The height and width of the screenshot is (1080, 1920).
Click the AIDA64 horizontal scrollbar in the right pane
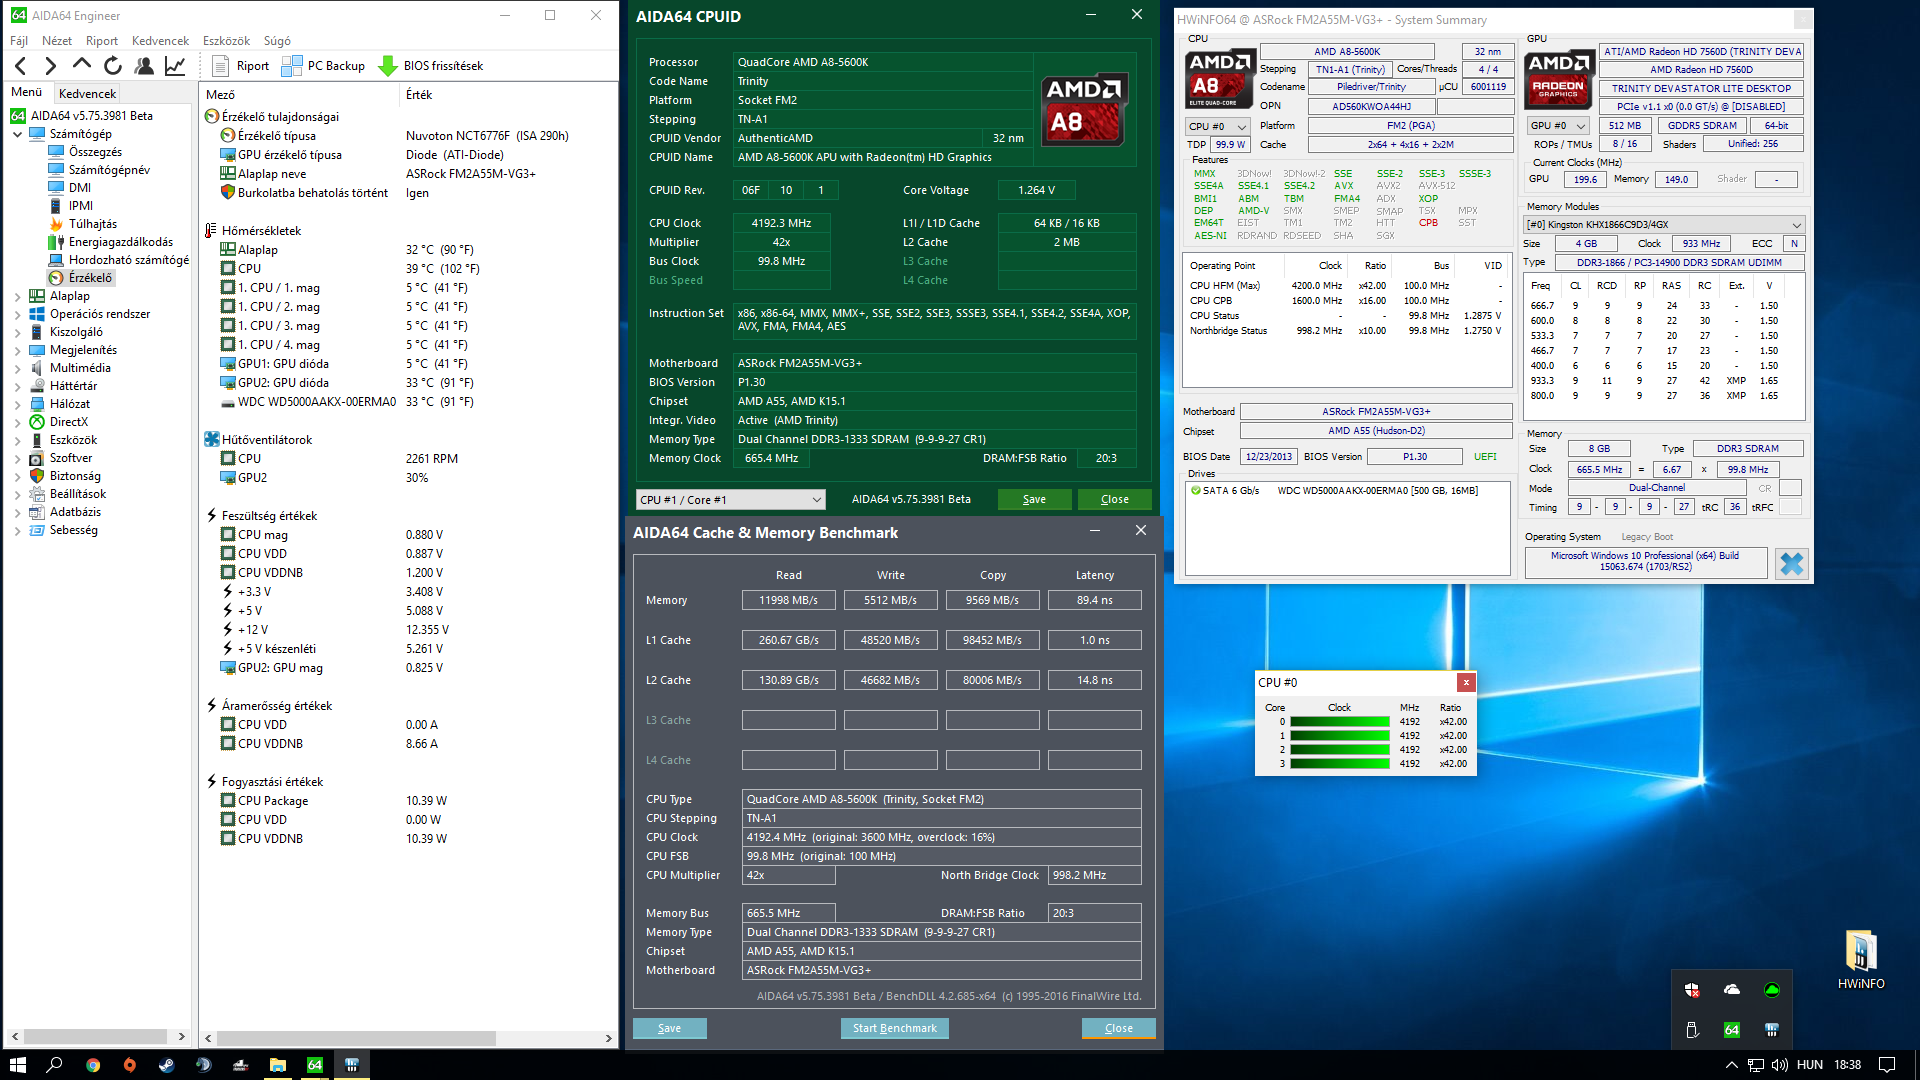point(358,1038)
